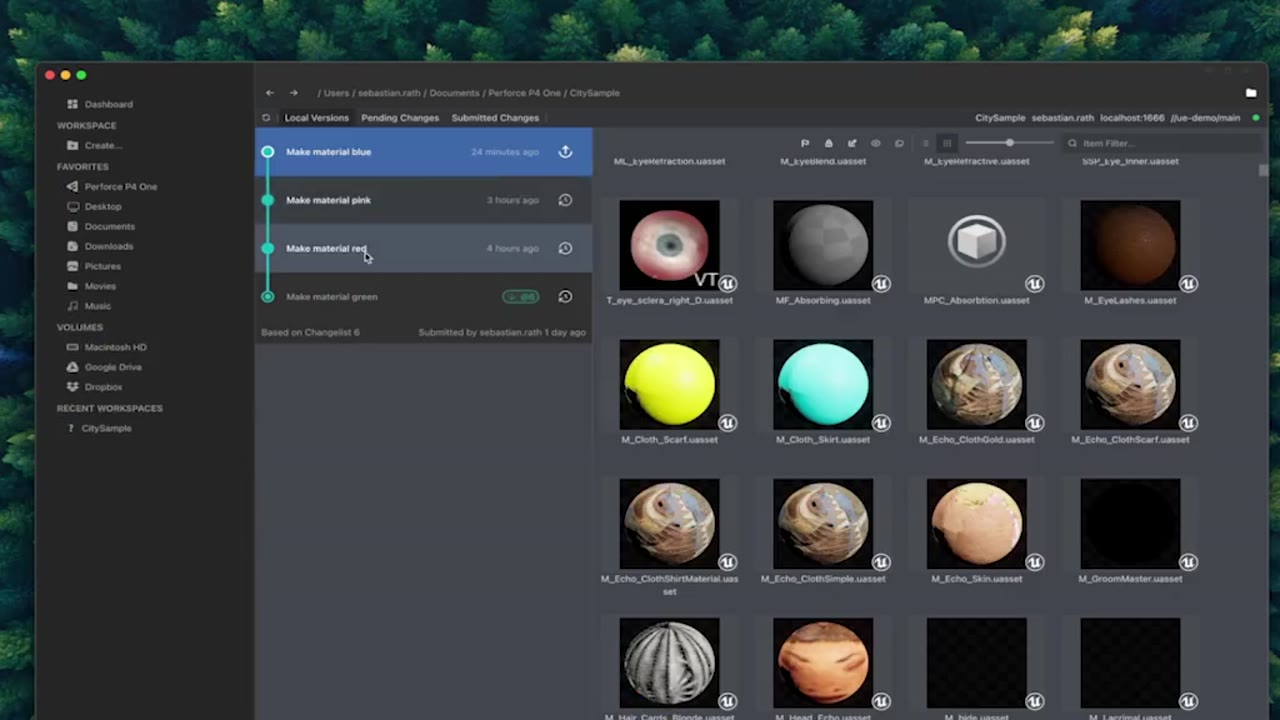This screenshot has height=720, width=1280.
Task: Click the CitySample workspace name in the status bar
Action: click(1000, 118)
